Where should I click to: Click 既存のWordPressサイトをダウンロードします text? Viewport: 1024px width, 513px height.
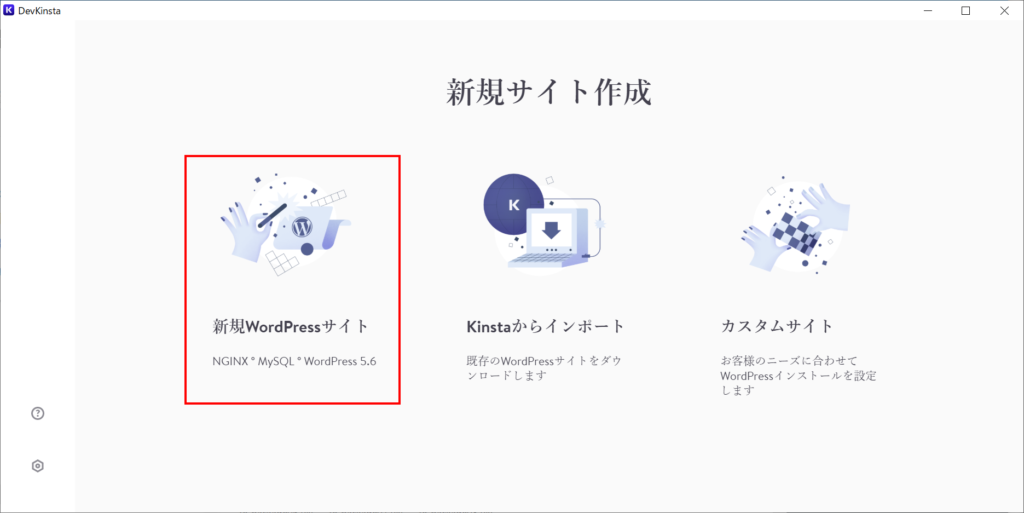coord(544,368)
